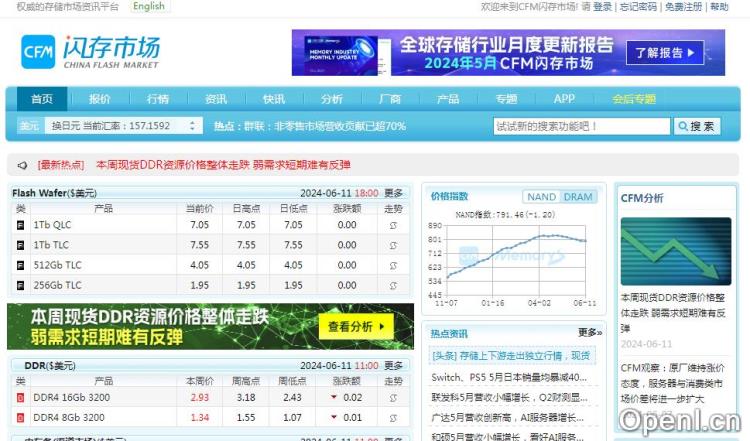Open the hot topic headline about 群联
The image size is (750, 441).
tap(325, 126)
